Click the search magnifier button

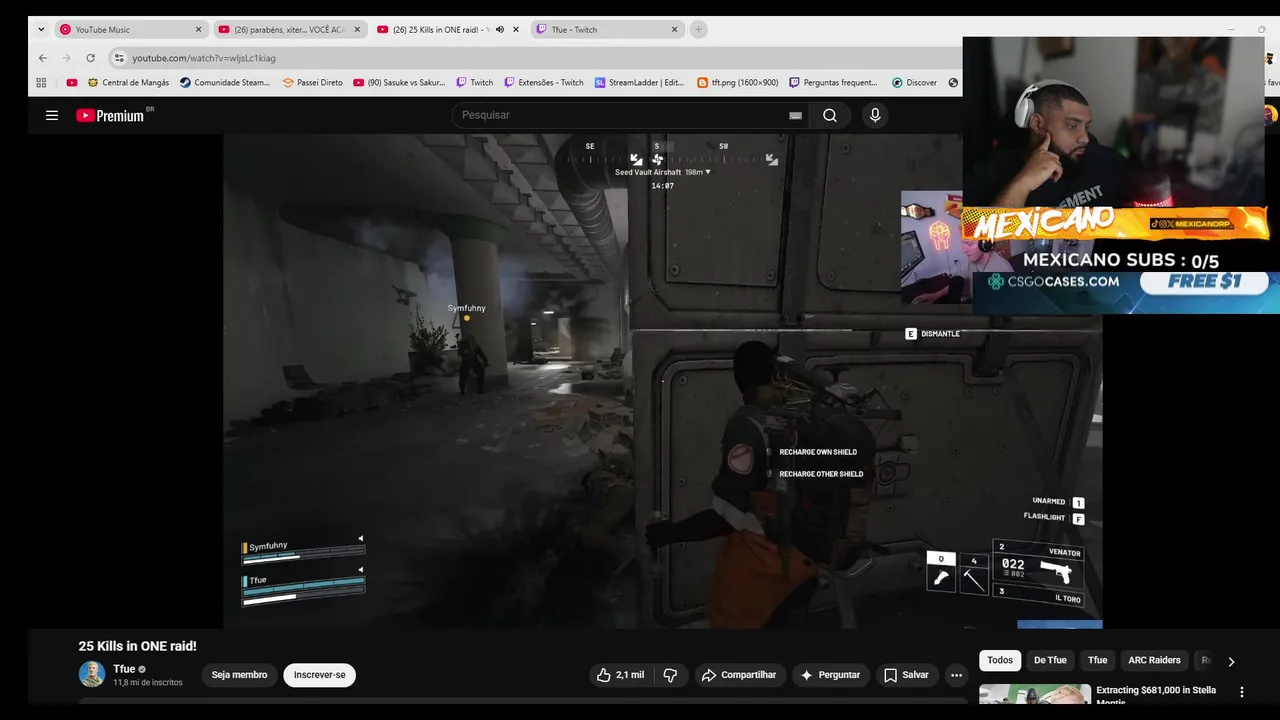(830, 115)
